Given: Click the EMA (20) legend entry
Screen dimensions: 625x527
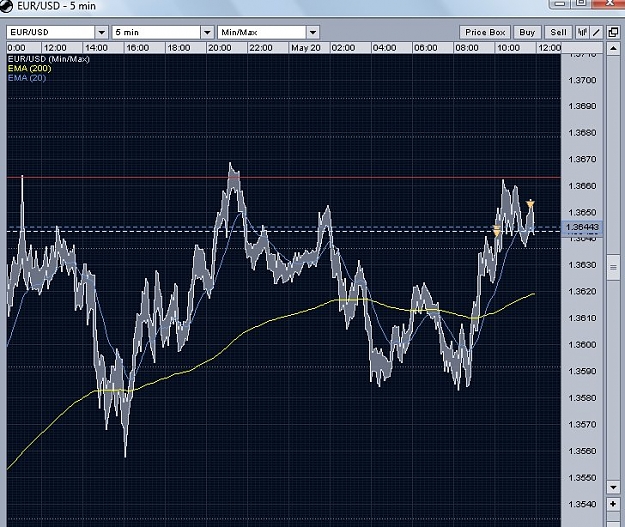Looking at the screenshot, I should click(x=27, y=78).
